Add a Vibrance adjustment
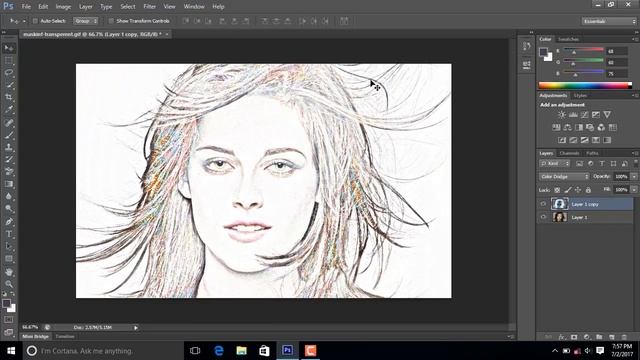This screenshot has width=640, height=360. [607, 115]
